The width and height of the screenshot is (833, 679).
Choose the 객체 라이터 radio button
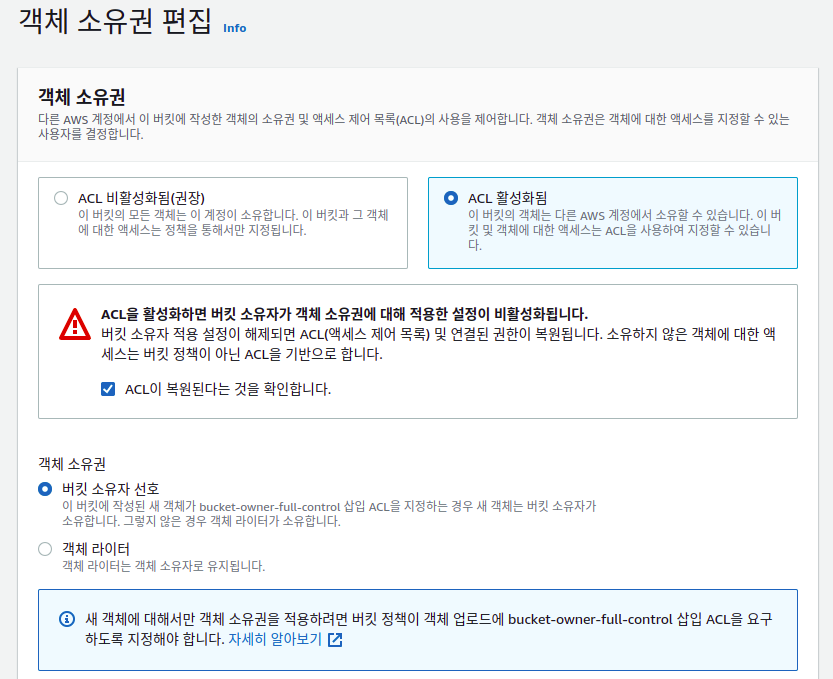[x=45, y=549]
